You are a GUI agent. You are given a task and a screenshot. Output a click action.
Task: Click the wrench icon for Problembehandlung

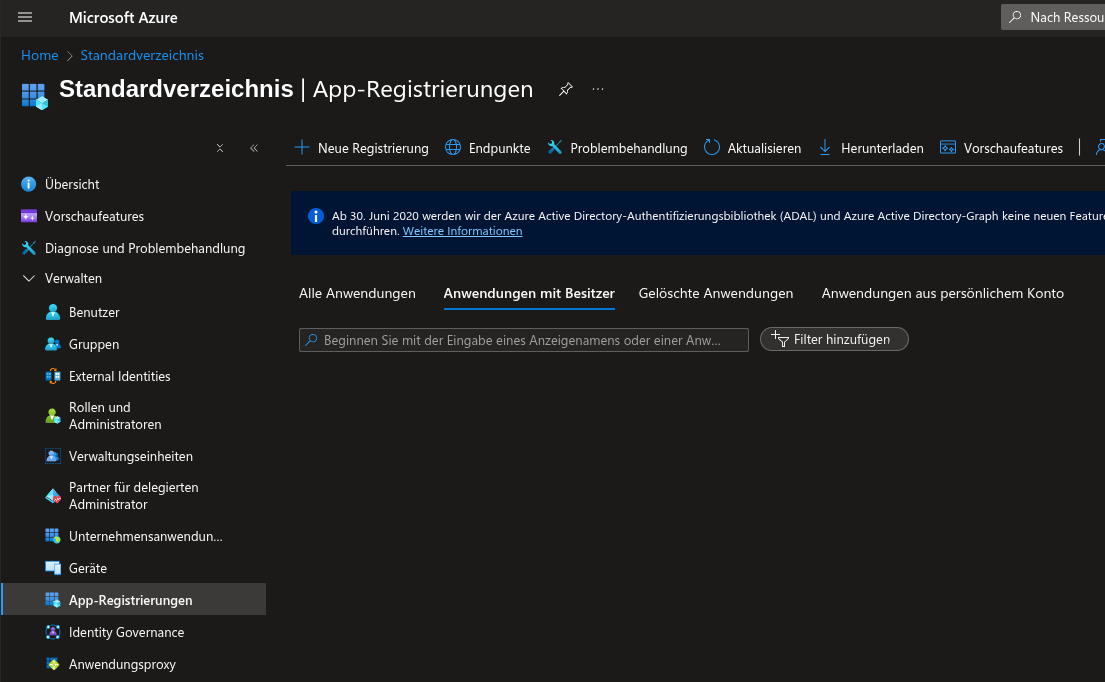(x=555, y=147)
